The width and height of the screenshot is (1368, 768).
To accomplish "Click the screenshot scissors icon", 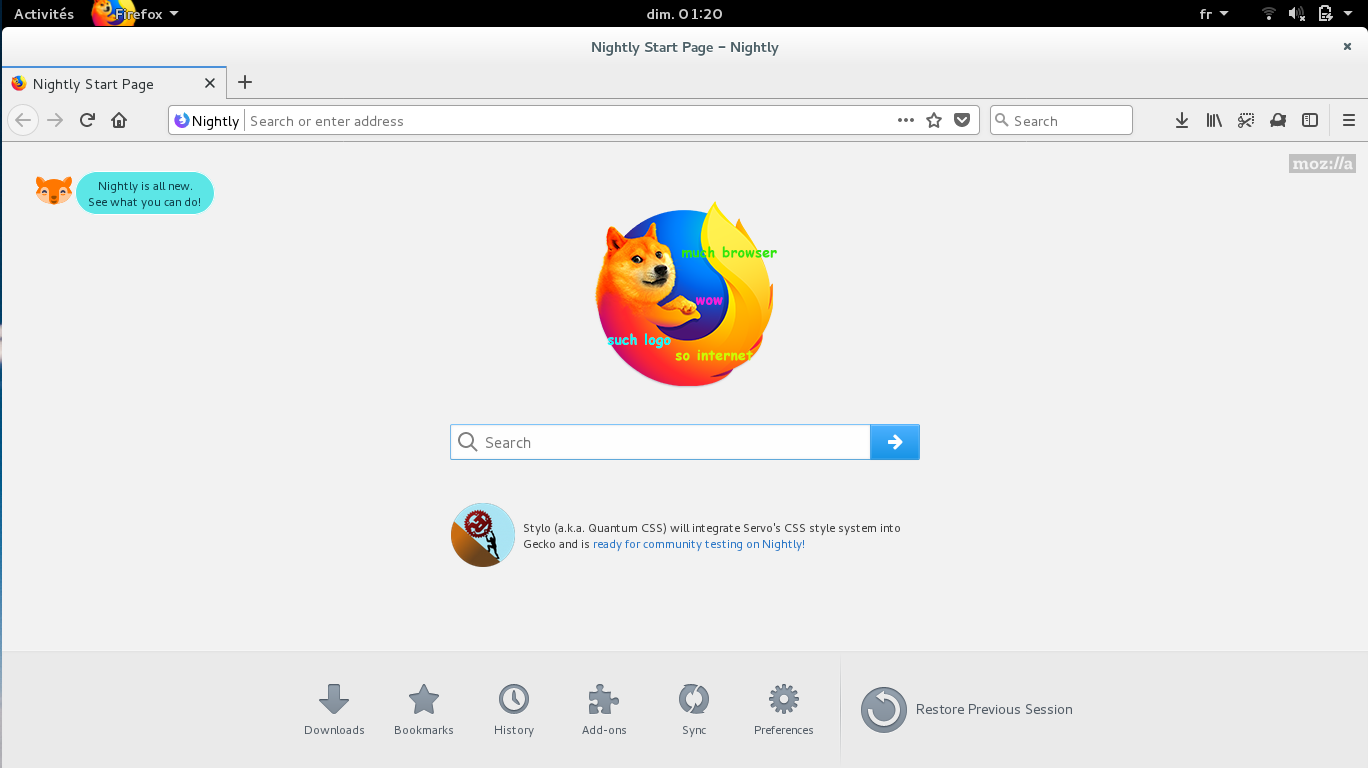I will click(1246, 120).
